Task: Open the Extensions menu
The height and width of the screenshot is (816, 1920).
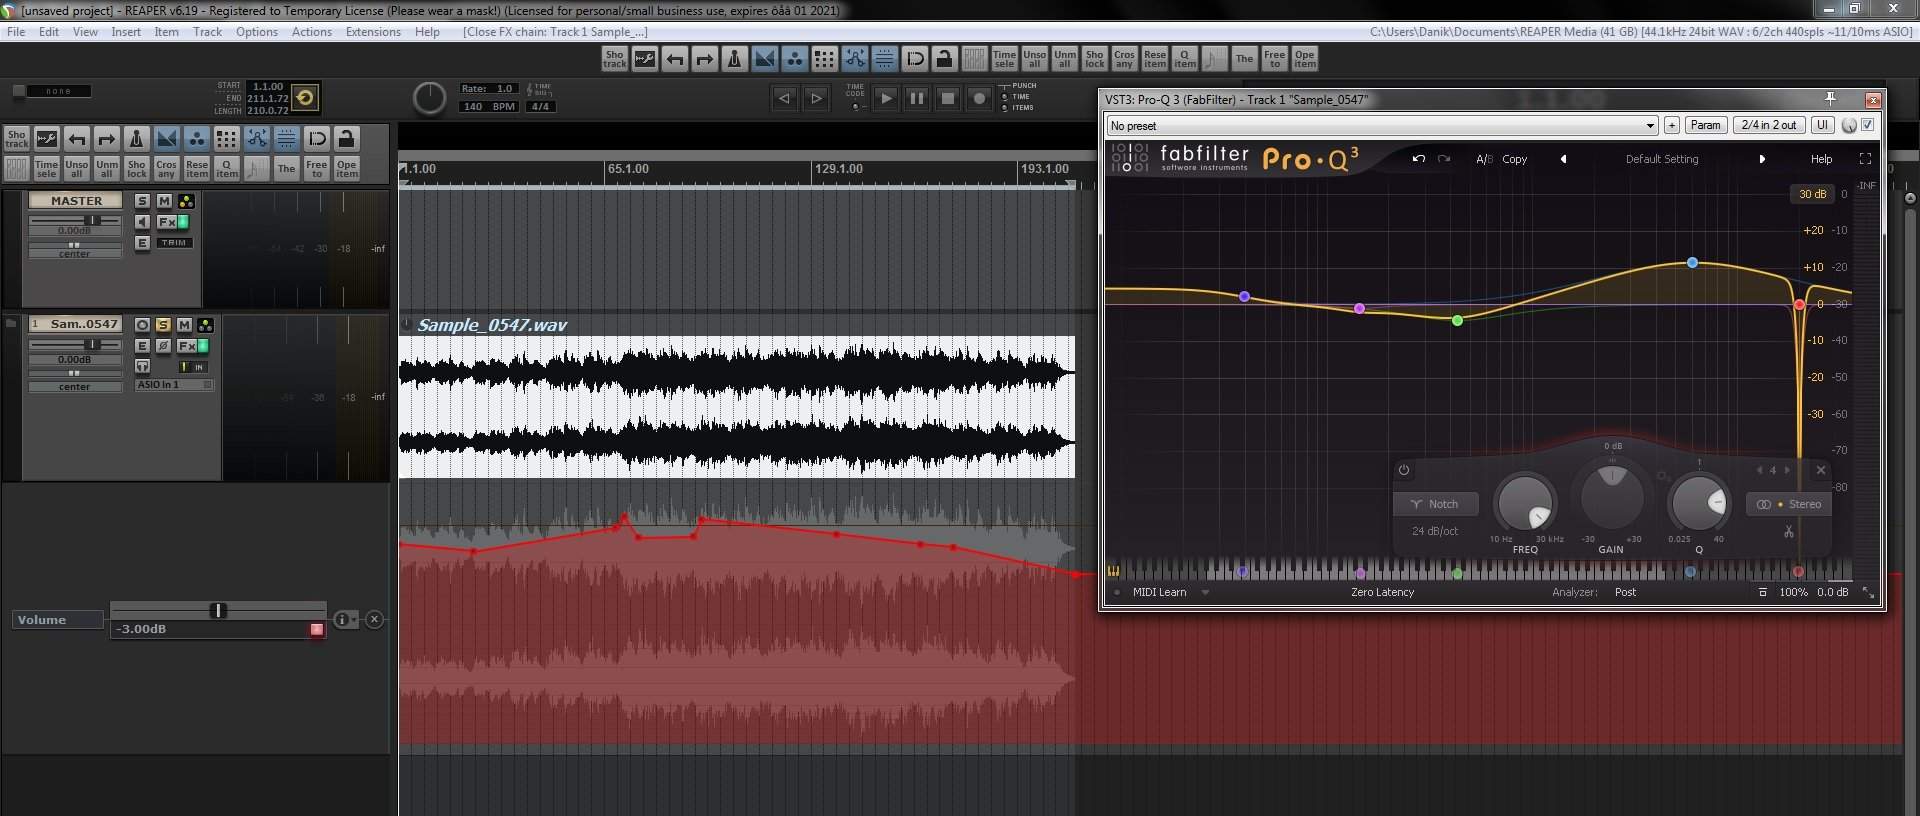Action: pyautogui.click(x=372, y=32)
